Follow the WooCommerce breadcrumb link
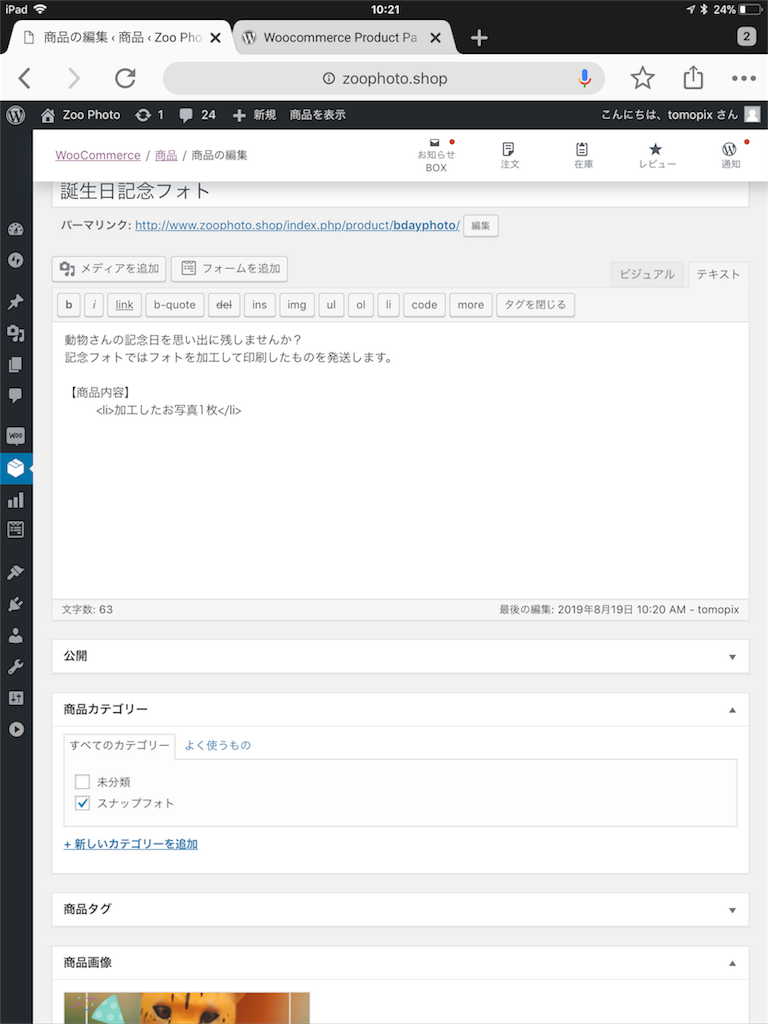Screen dimensions: 768x1024 pyautogui.click(x=98, y=155)
